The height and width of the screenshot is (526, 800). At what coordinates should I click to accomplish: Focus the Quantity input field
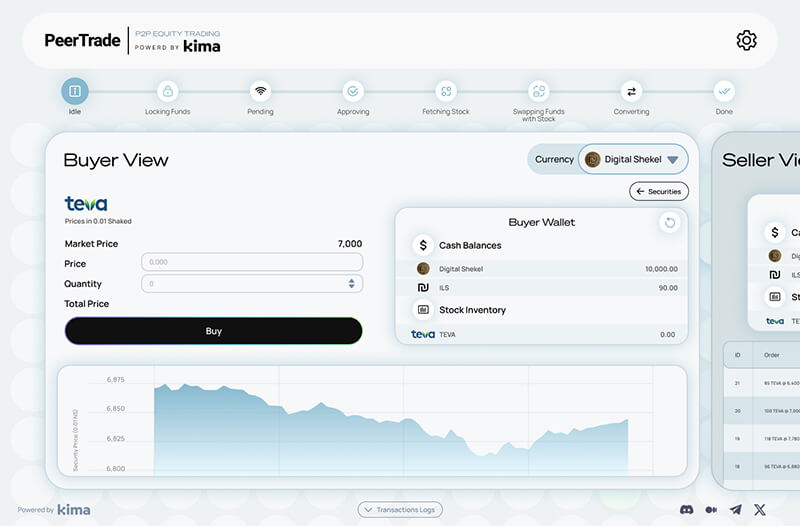pos(252,284)
